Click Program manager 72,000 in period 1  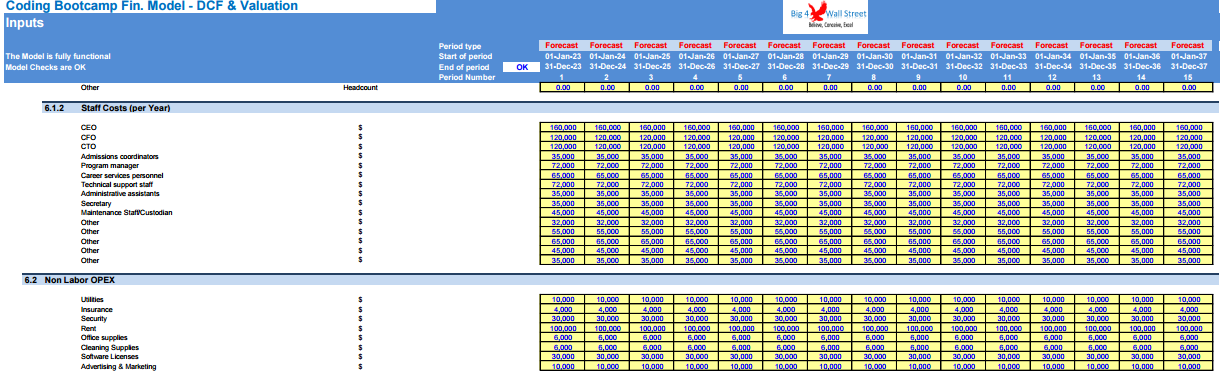562,166
